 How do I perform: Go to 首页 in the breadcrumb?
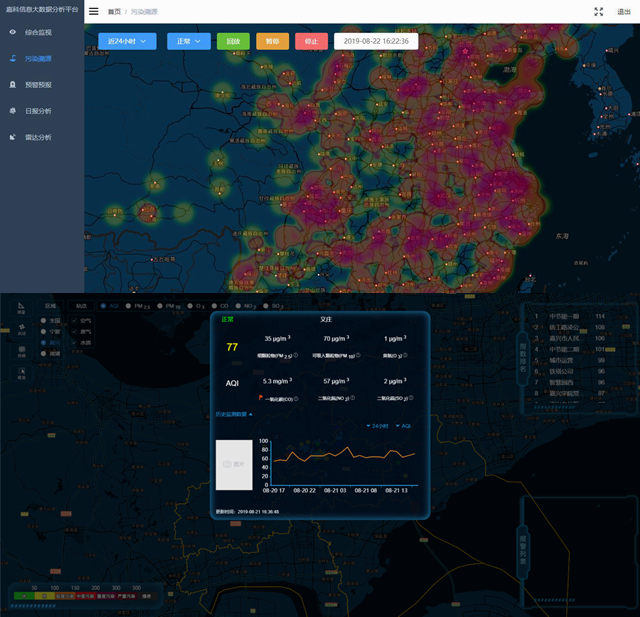(x=114, y=11)
